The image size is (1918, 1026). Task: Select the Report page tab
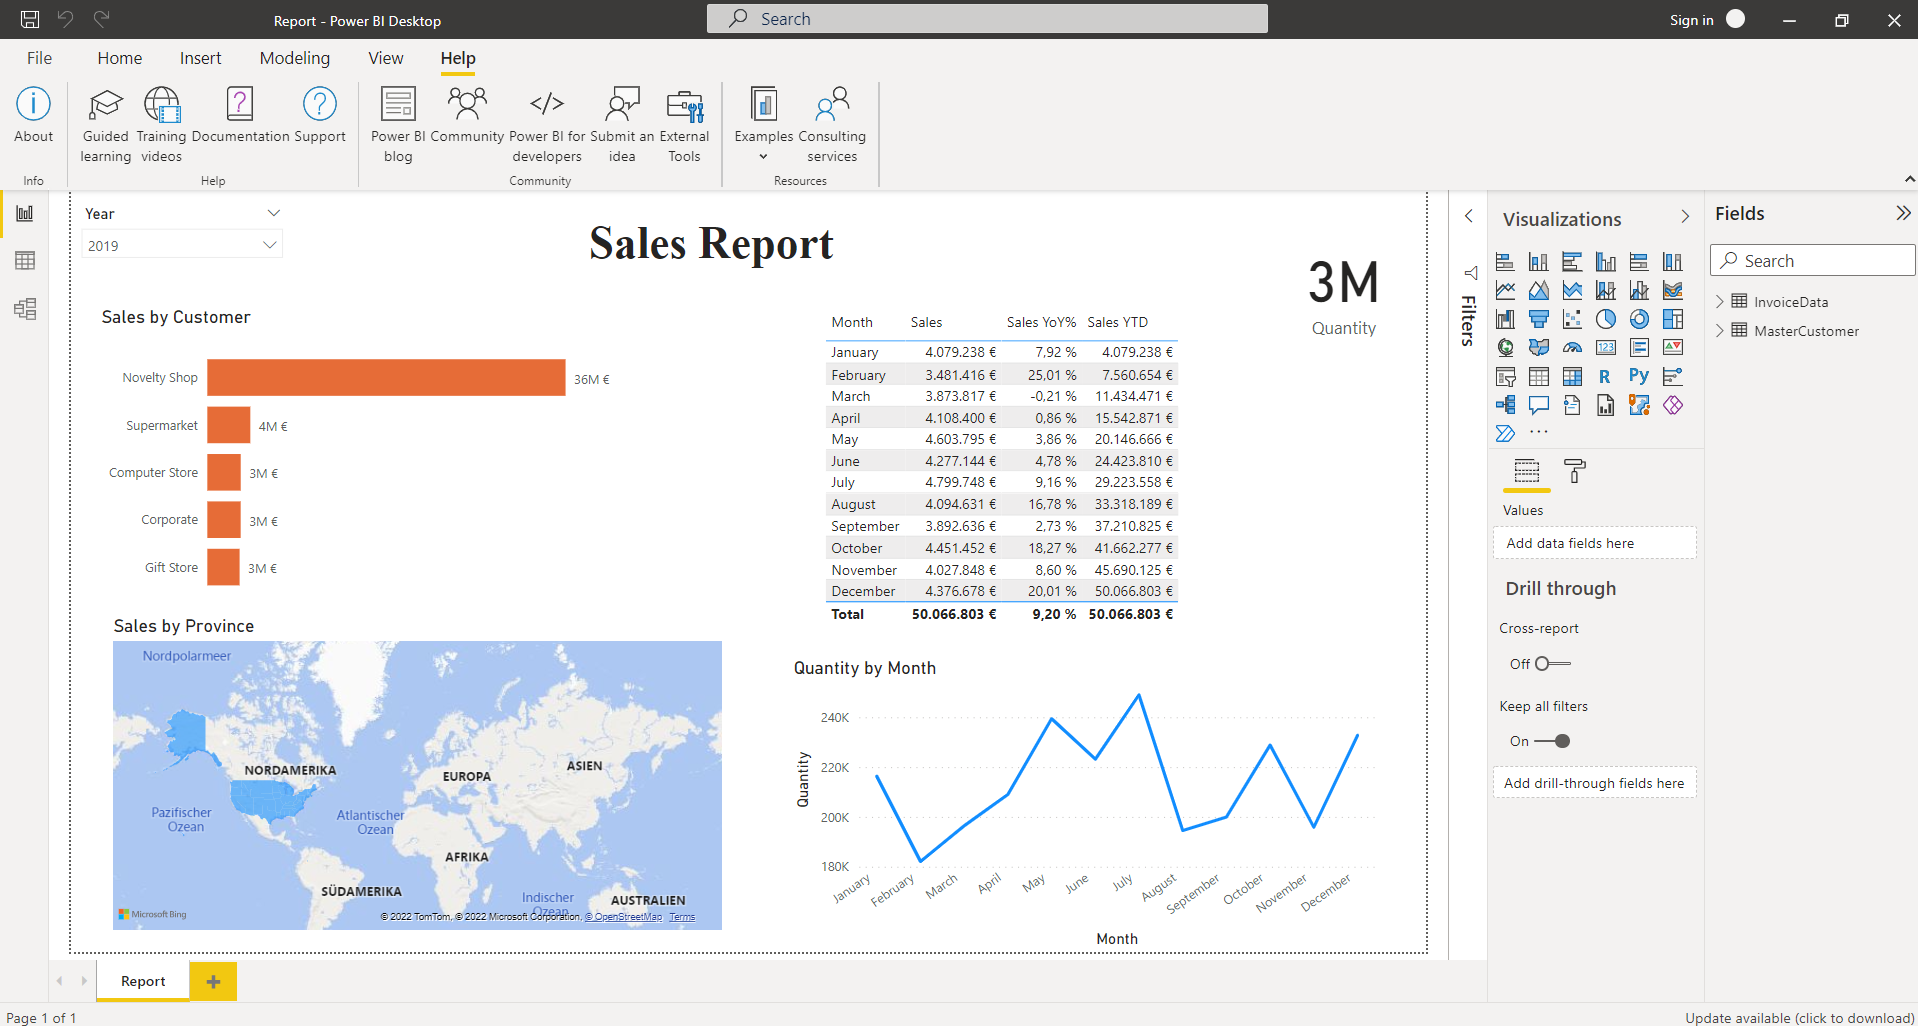(143, 981)
